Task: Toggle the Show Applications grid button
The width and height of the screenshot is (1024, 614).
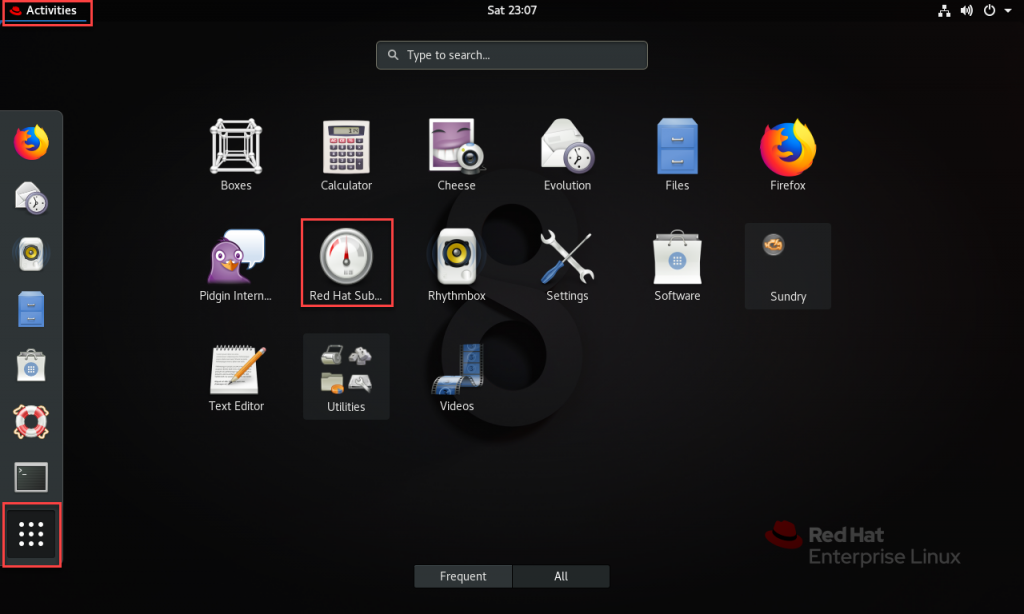Action: pos(31,534)
